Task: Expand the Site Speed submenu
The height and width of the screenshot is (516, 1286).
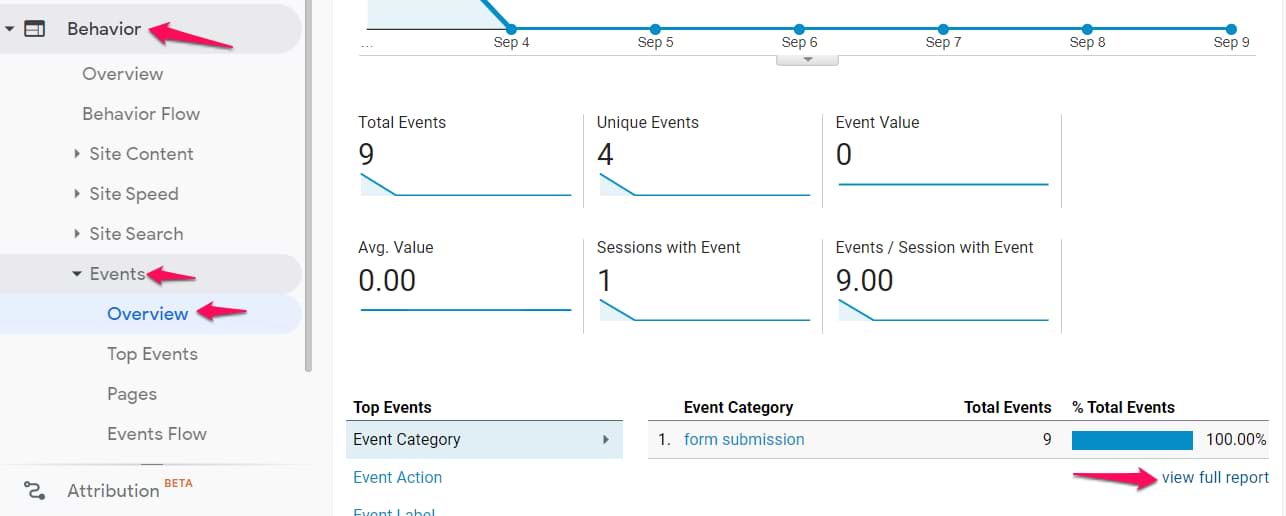Action: pyautogui.click(x=77, y=194)
